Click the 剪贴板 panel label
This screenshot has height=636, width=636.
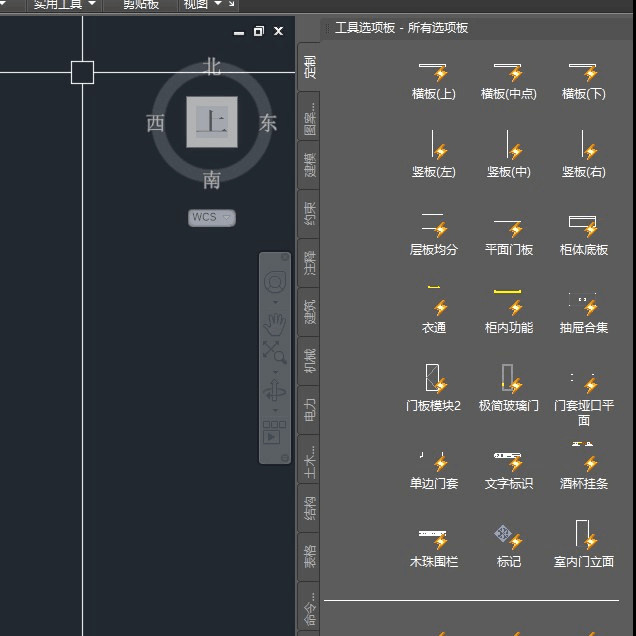click(140, 4)
